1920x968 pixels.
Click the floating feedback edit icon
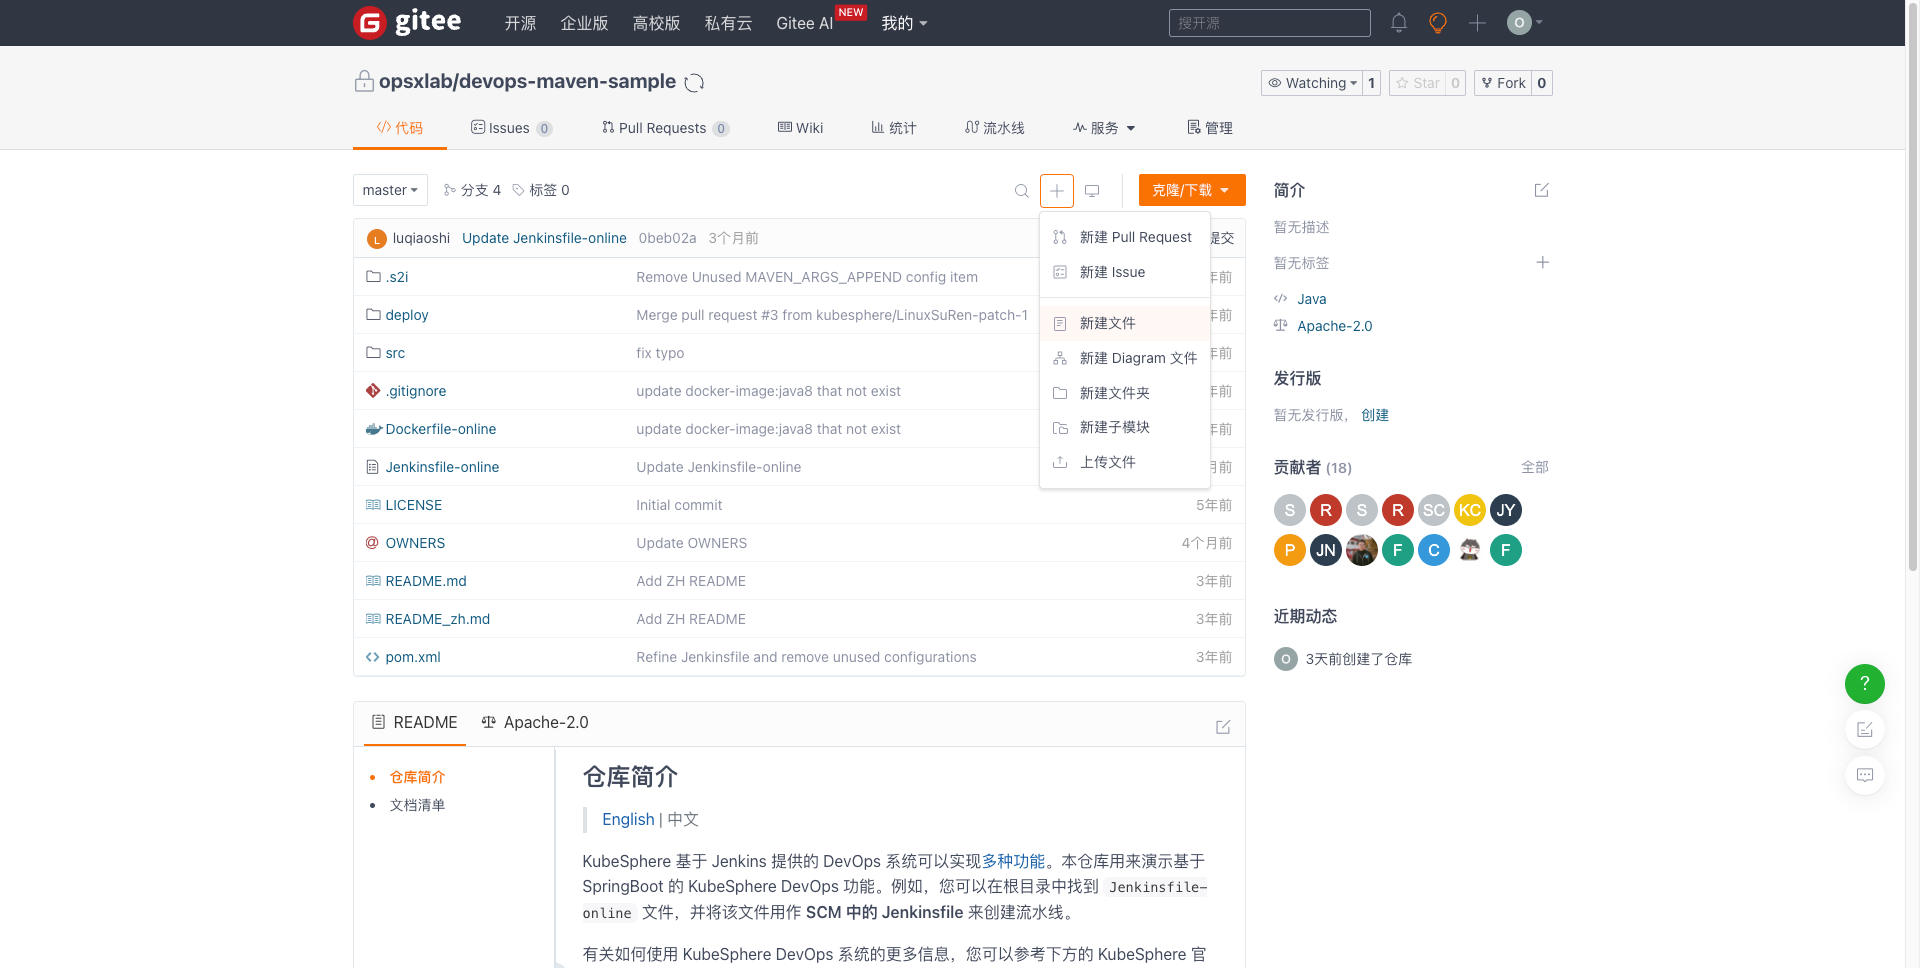[1865, 730]
